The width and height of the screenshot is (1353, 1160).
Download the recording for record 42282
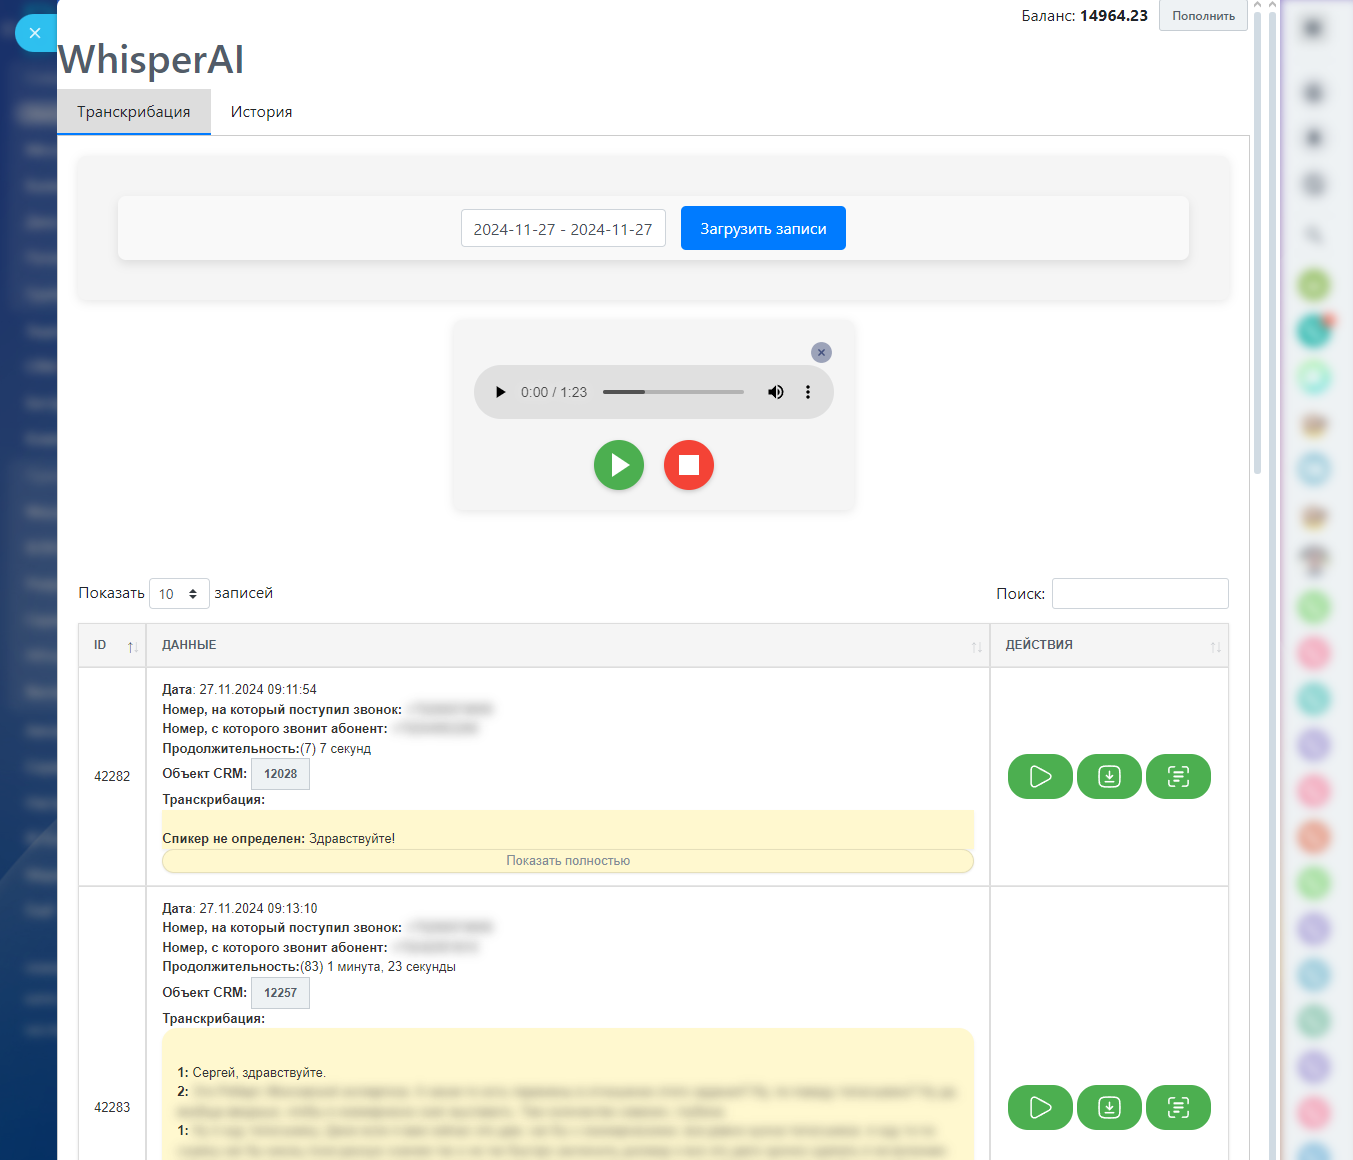[1109, 777]
